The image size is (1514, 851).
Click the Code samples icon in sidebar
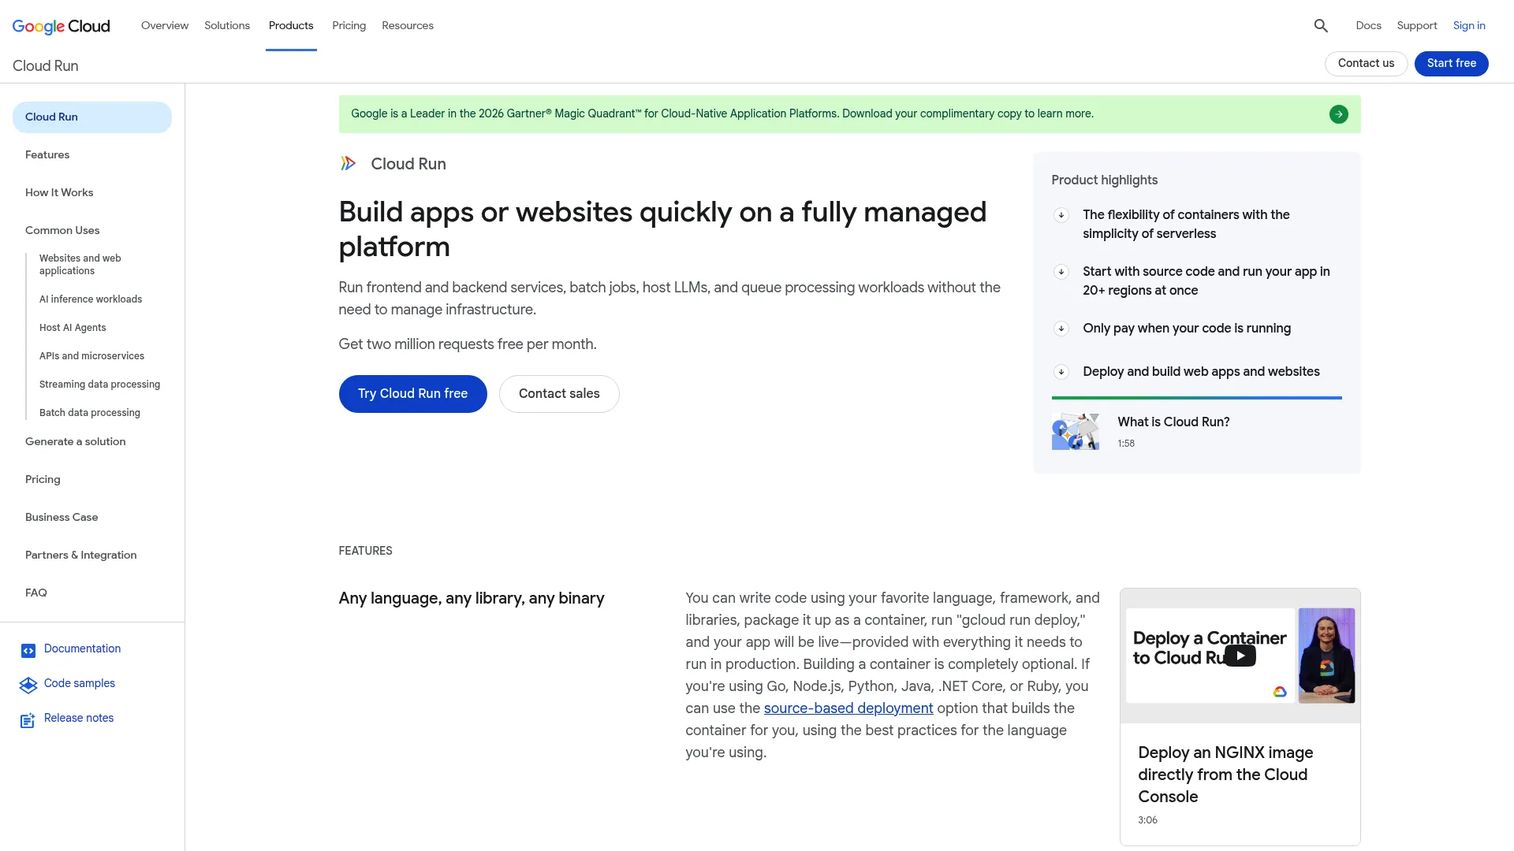tap(28, 685)
